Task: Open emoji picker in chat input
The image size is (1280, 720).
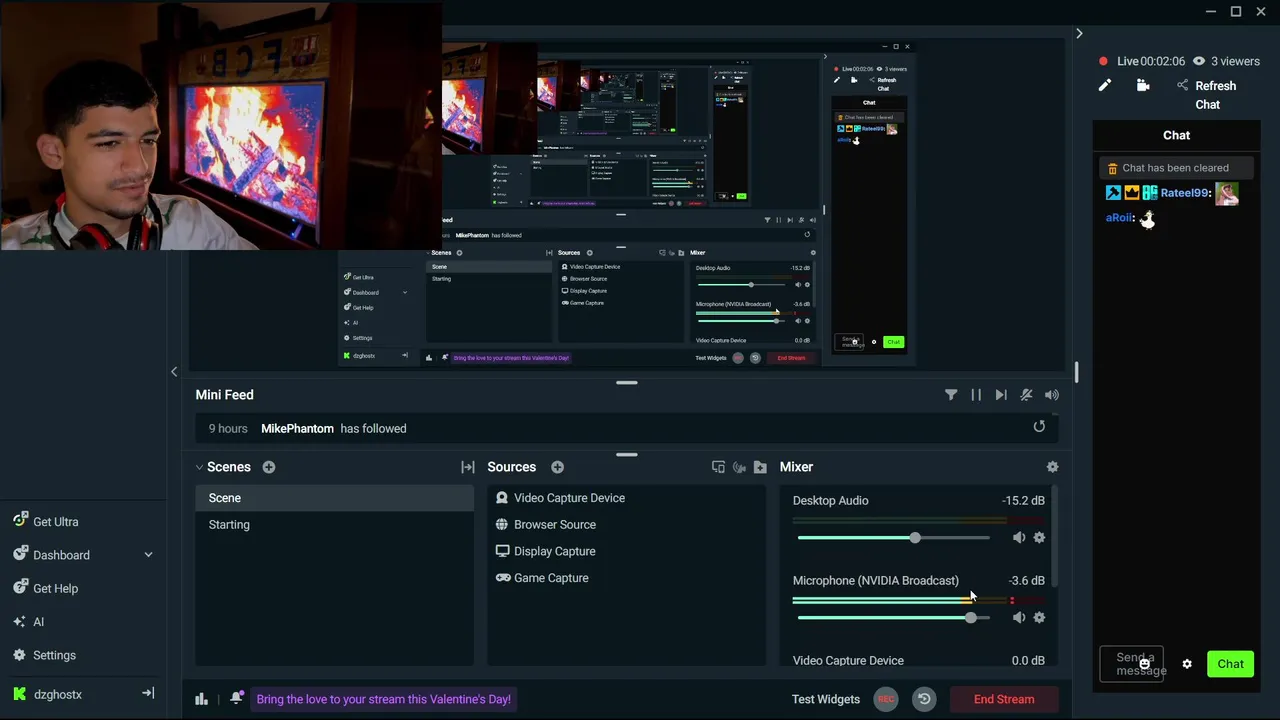Action: (1145, 664)
